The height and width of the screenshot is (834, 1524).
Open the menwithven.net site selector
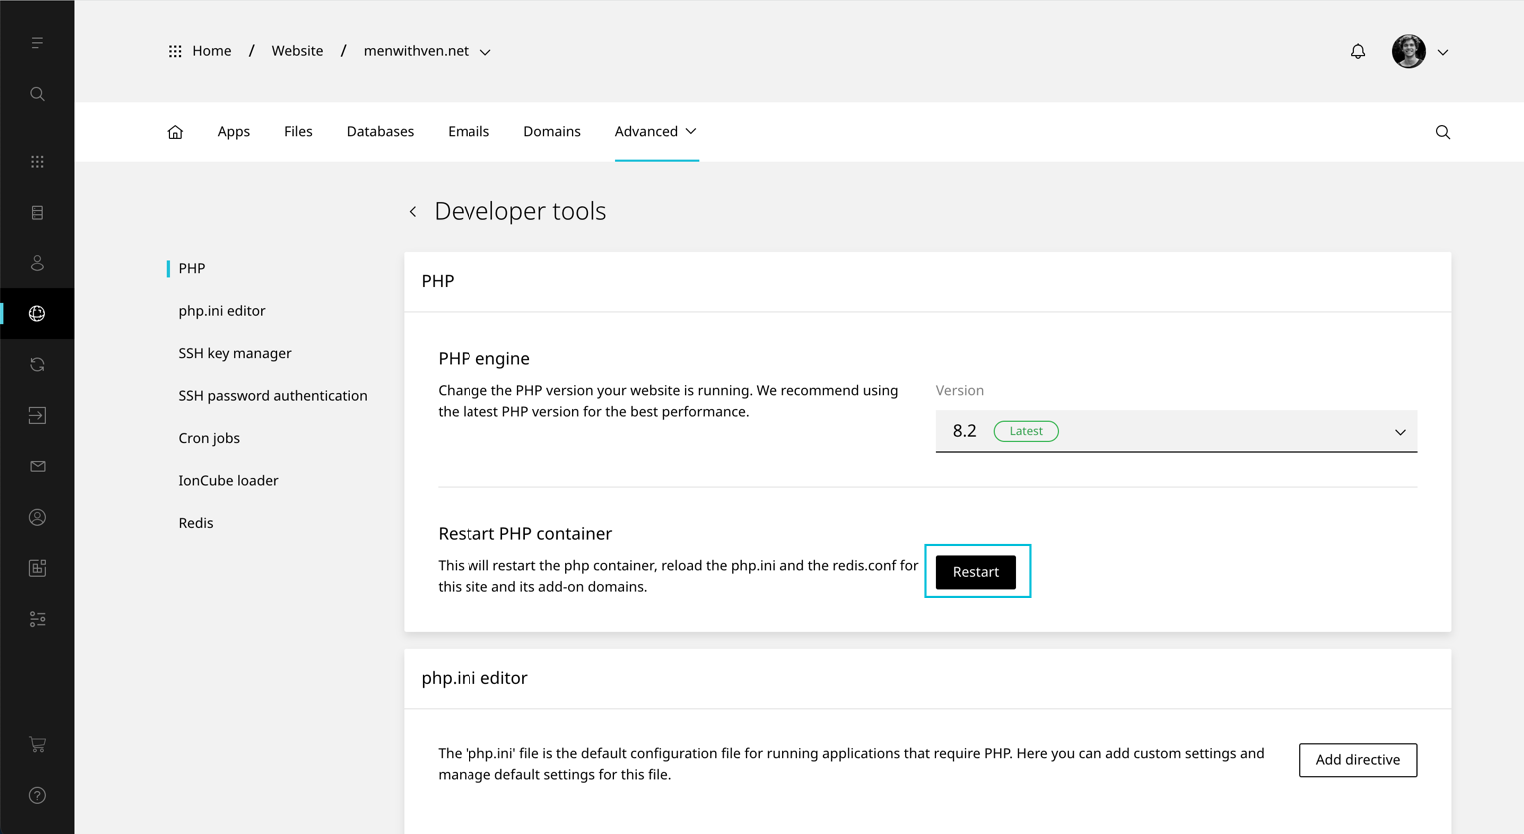click(427, 51)
